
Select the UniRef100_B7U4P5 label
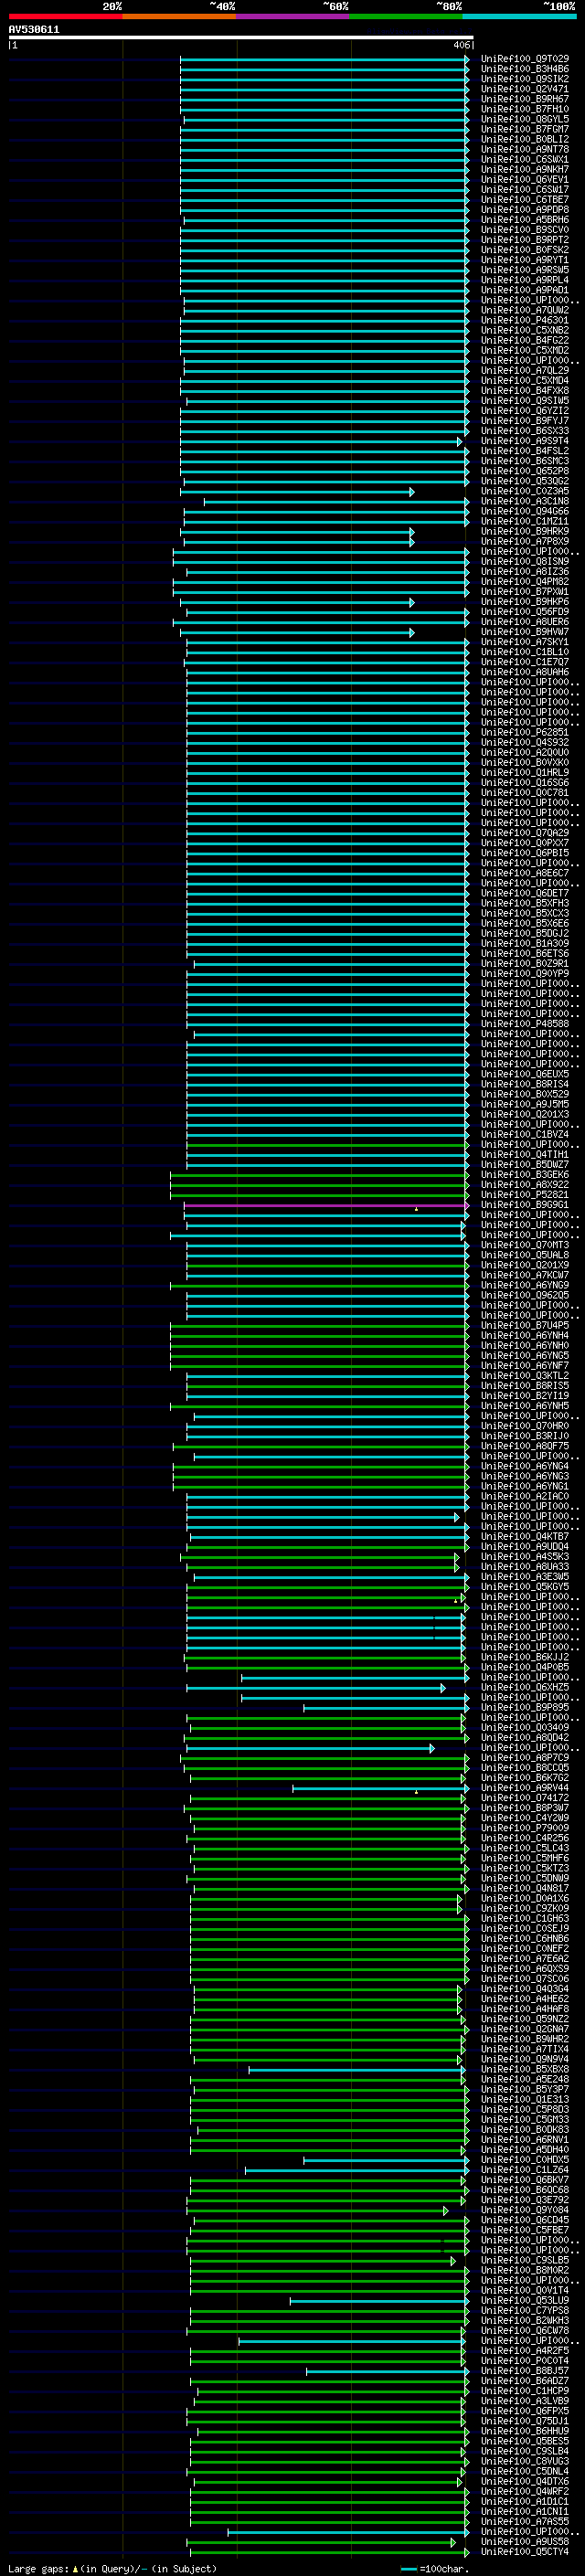point(525,1326)
